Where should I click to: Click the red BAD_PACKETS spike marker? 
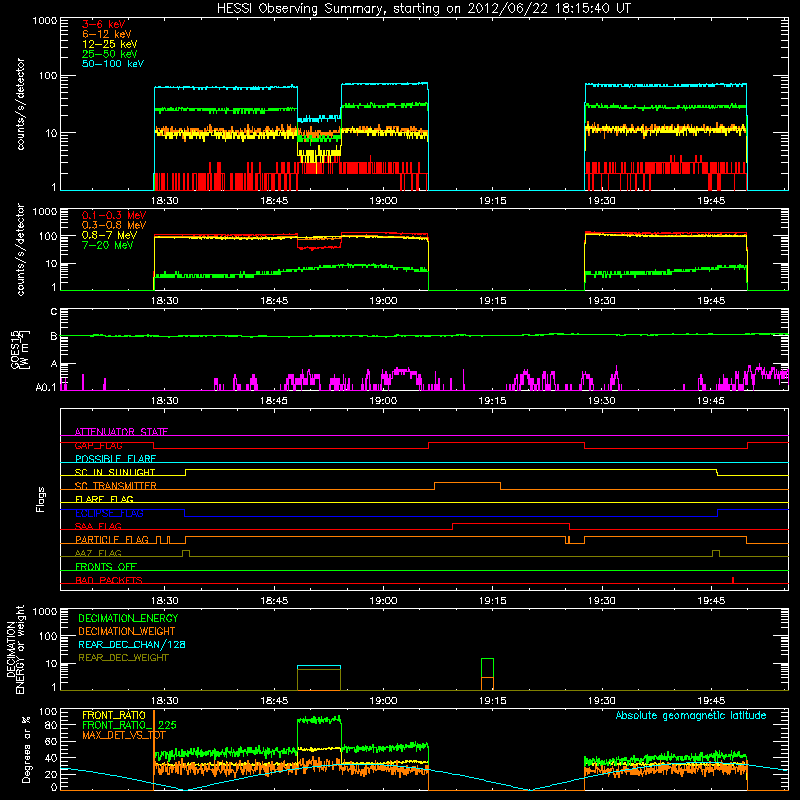pyautogui.click(x=733, y=580)
